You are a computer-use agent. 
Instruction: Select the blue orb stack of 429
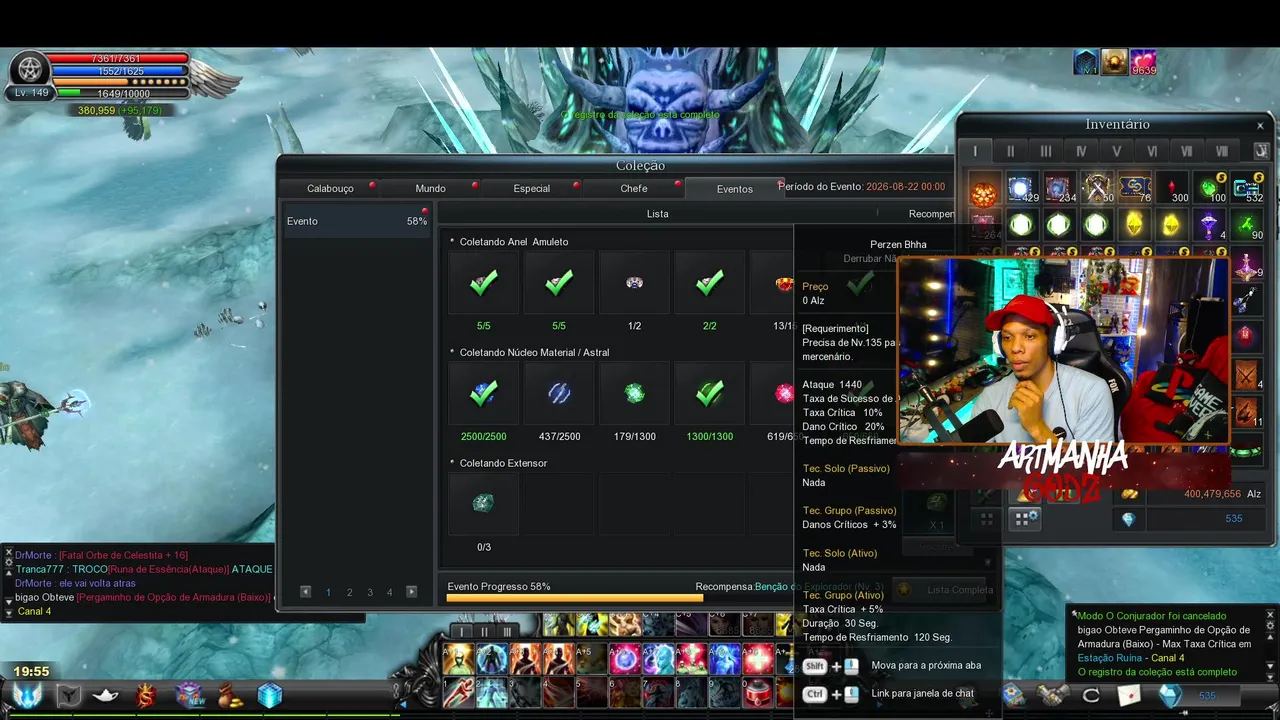coord(1021,189)
